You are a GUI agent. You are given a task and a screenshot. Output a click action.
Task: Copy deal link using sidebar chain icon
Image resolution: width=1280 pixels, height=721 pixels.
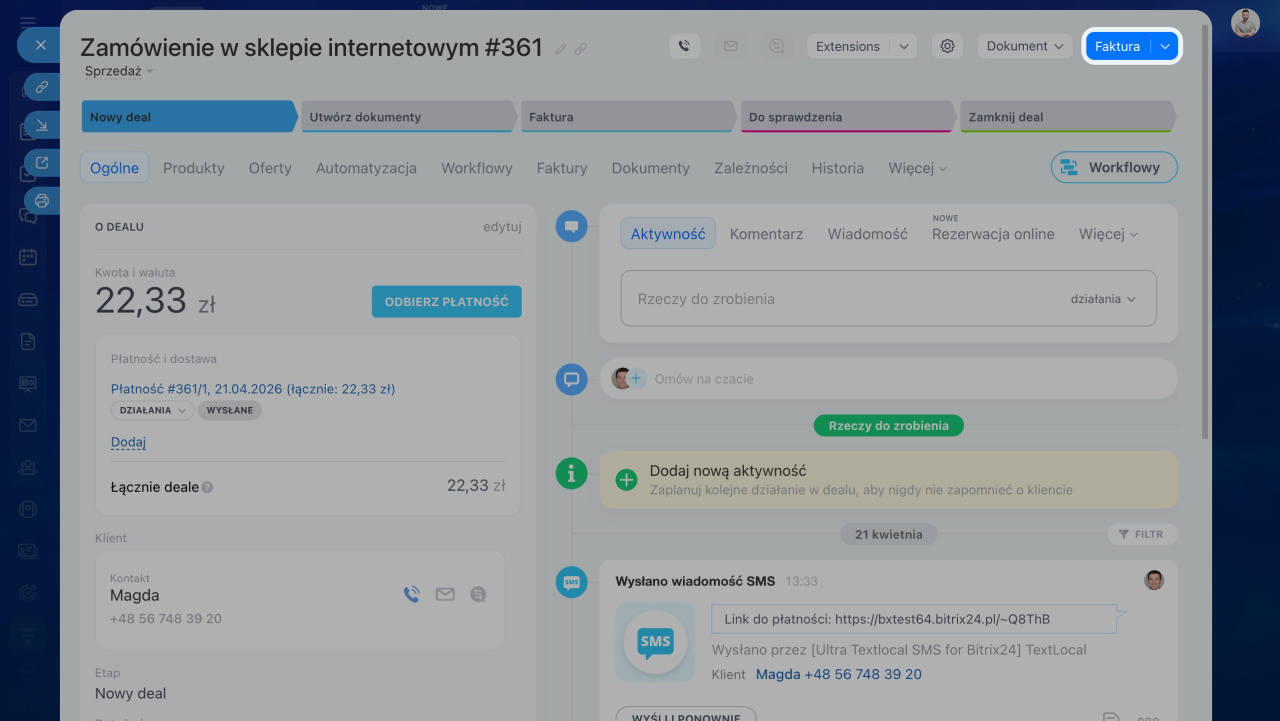point(42,87)
